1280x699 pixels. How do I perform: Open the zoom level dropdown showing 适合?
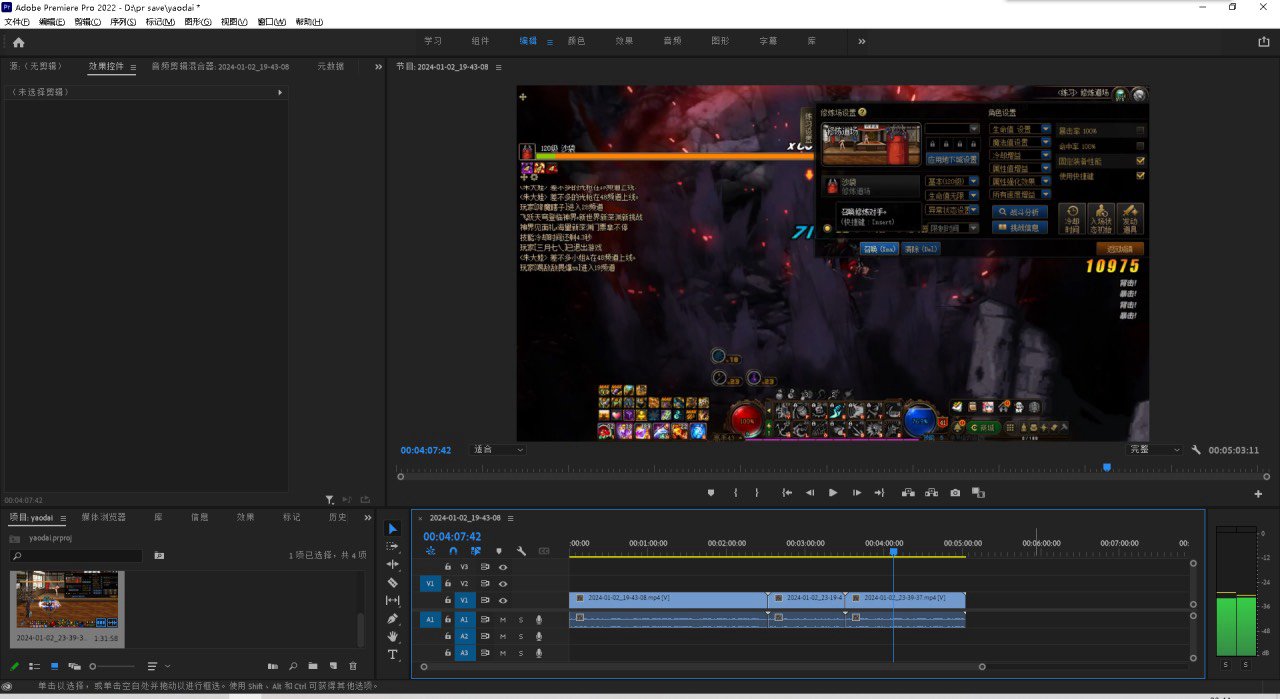click(499, 450)
